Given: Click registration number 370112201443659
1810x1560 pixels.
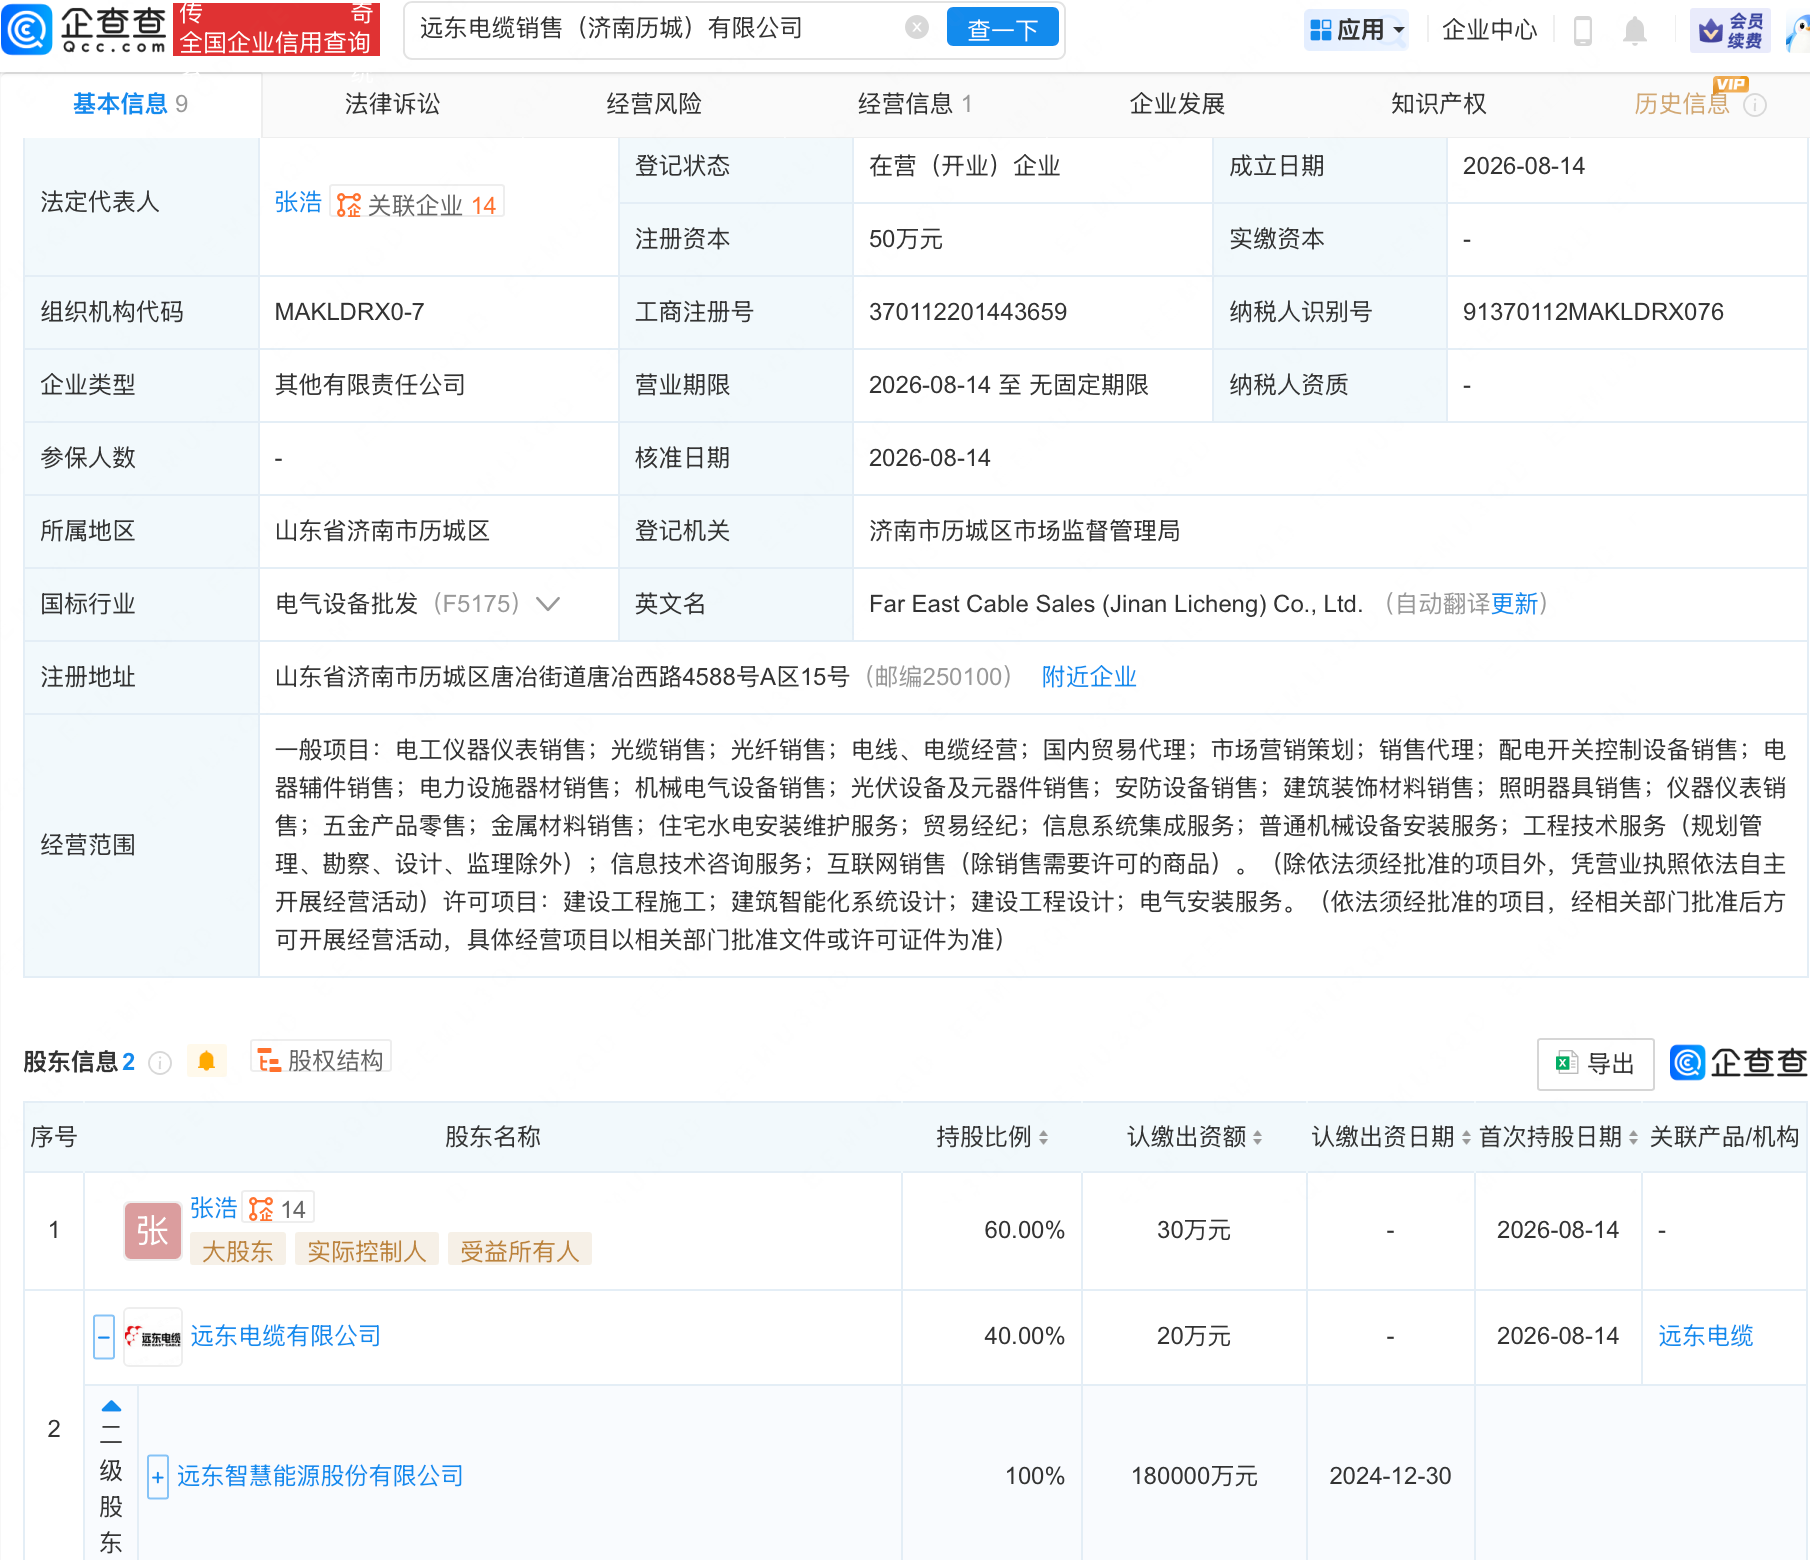Looking at the screenshot, I should tap(968, 312).
